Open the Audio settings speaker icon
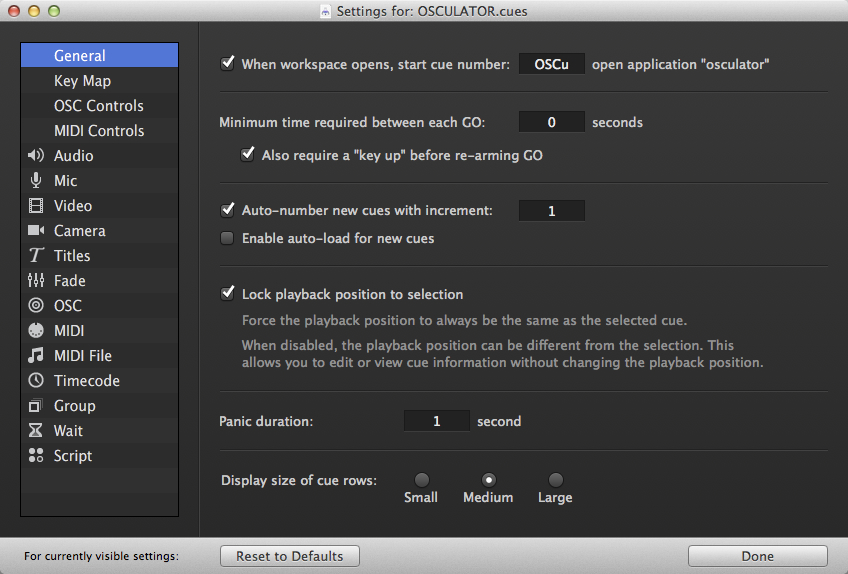Image resolution: width=848 pixels, height=574 pixels. pyautogui.click(x=36, y=156)
